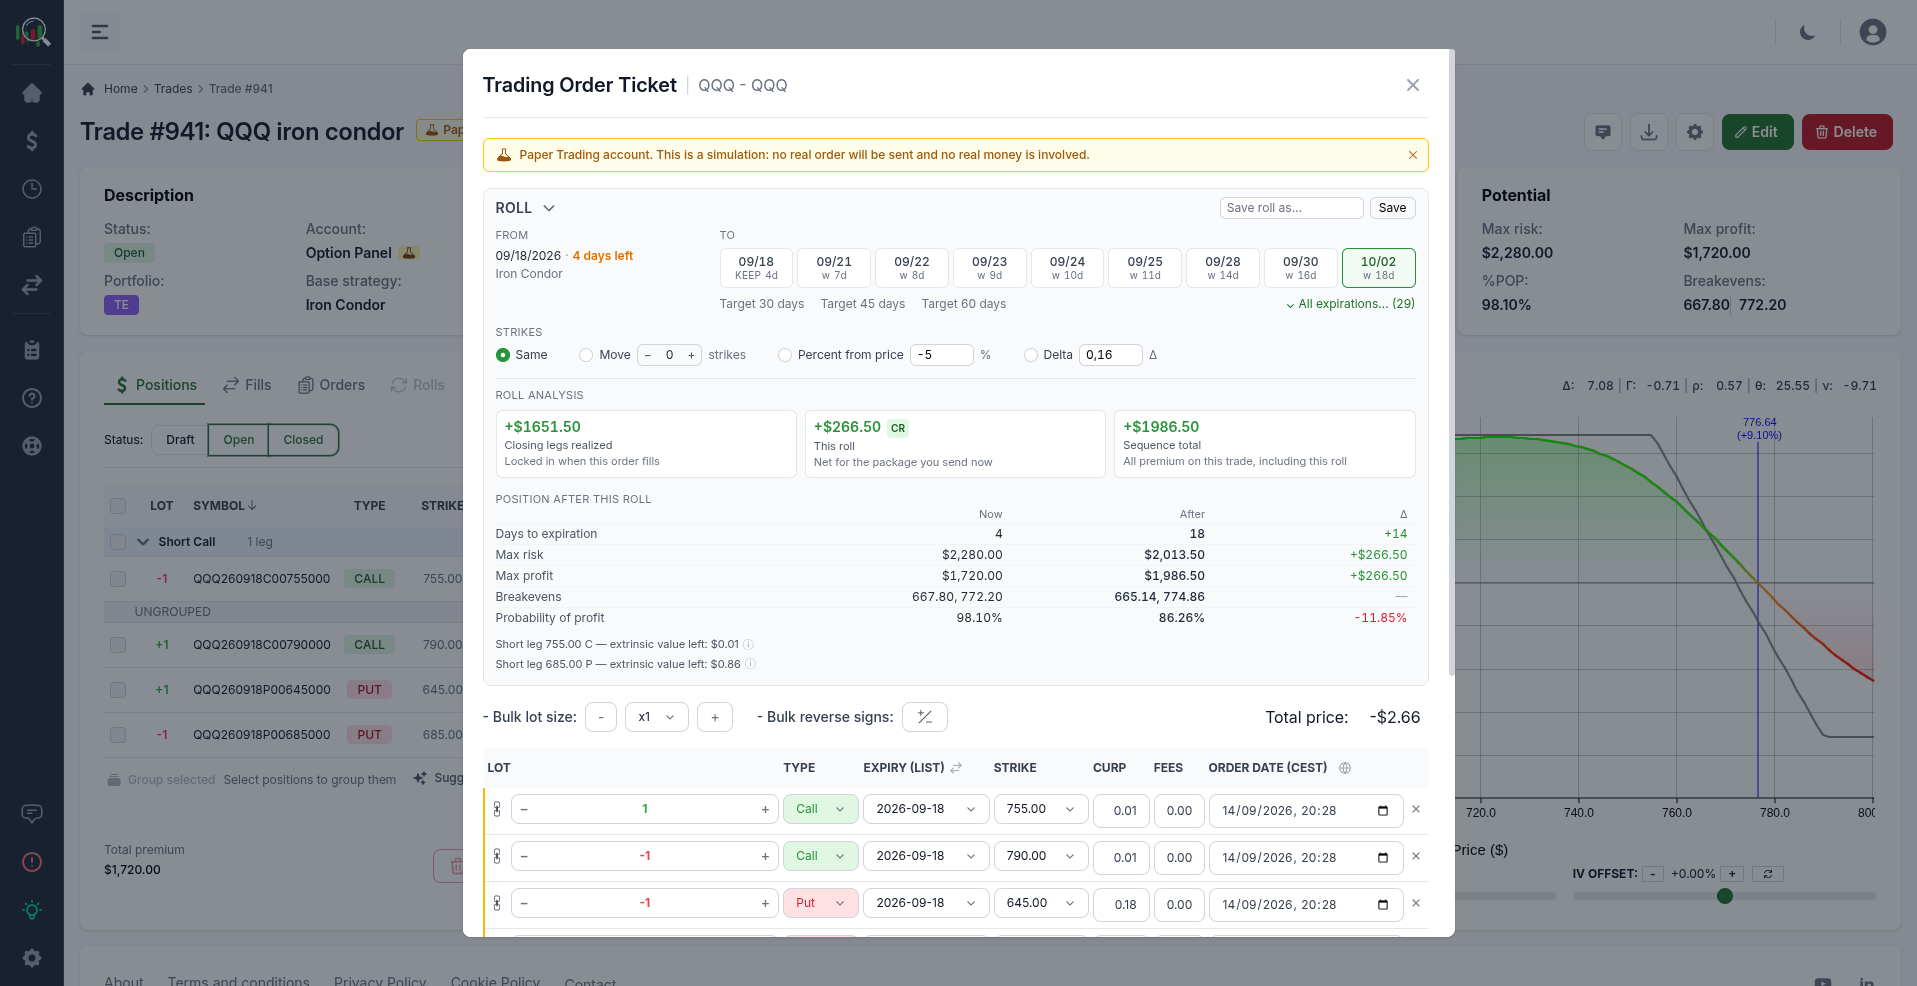
Task: Open the clock history sidebar icon
Action: pyautogui.click(x=32, y=189)
